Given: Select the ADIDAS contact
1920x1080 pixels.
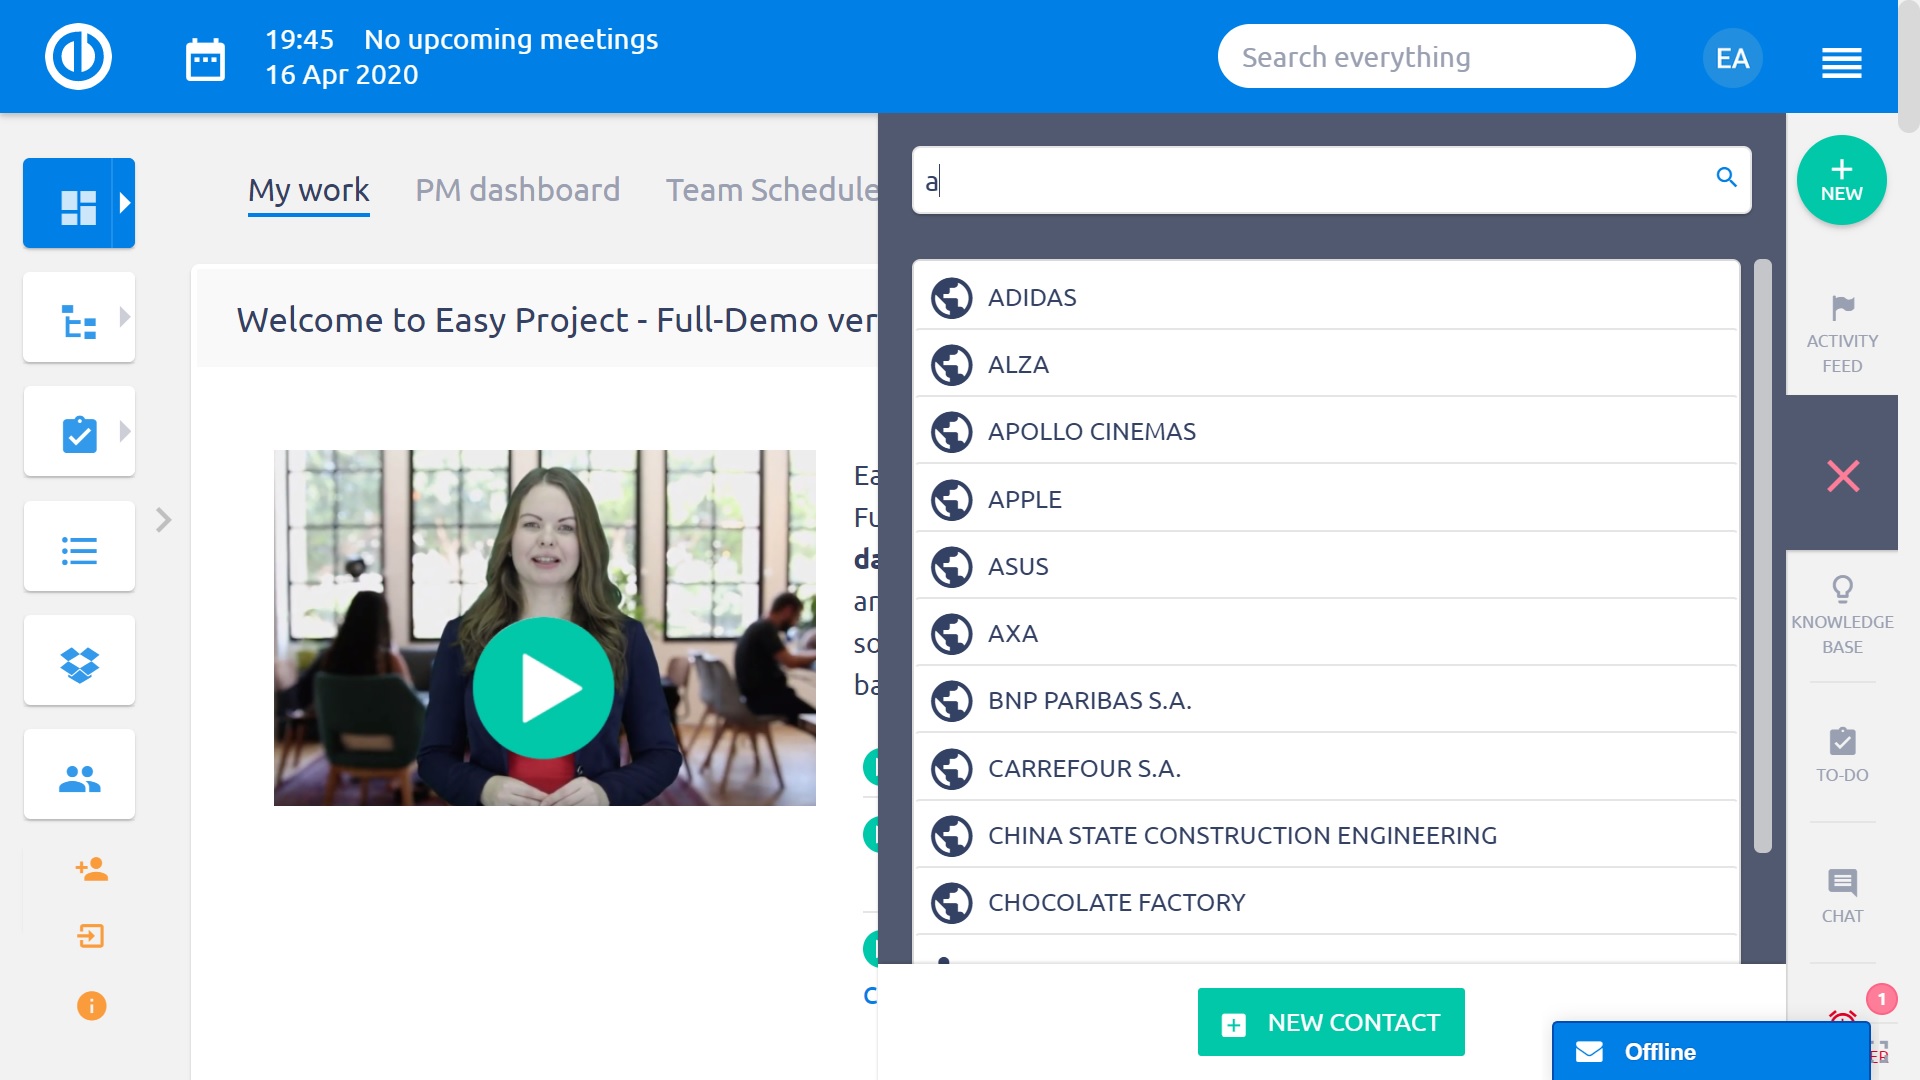Looking at the screenshot, I should click(x=1326, y=297).
